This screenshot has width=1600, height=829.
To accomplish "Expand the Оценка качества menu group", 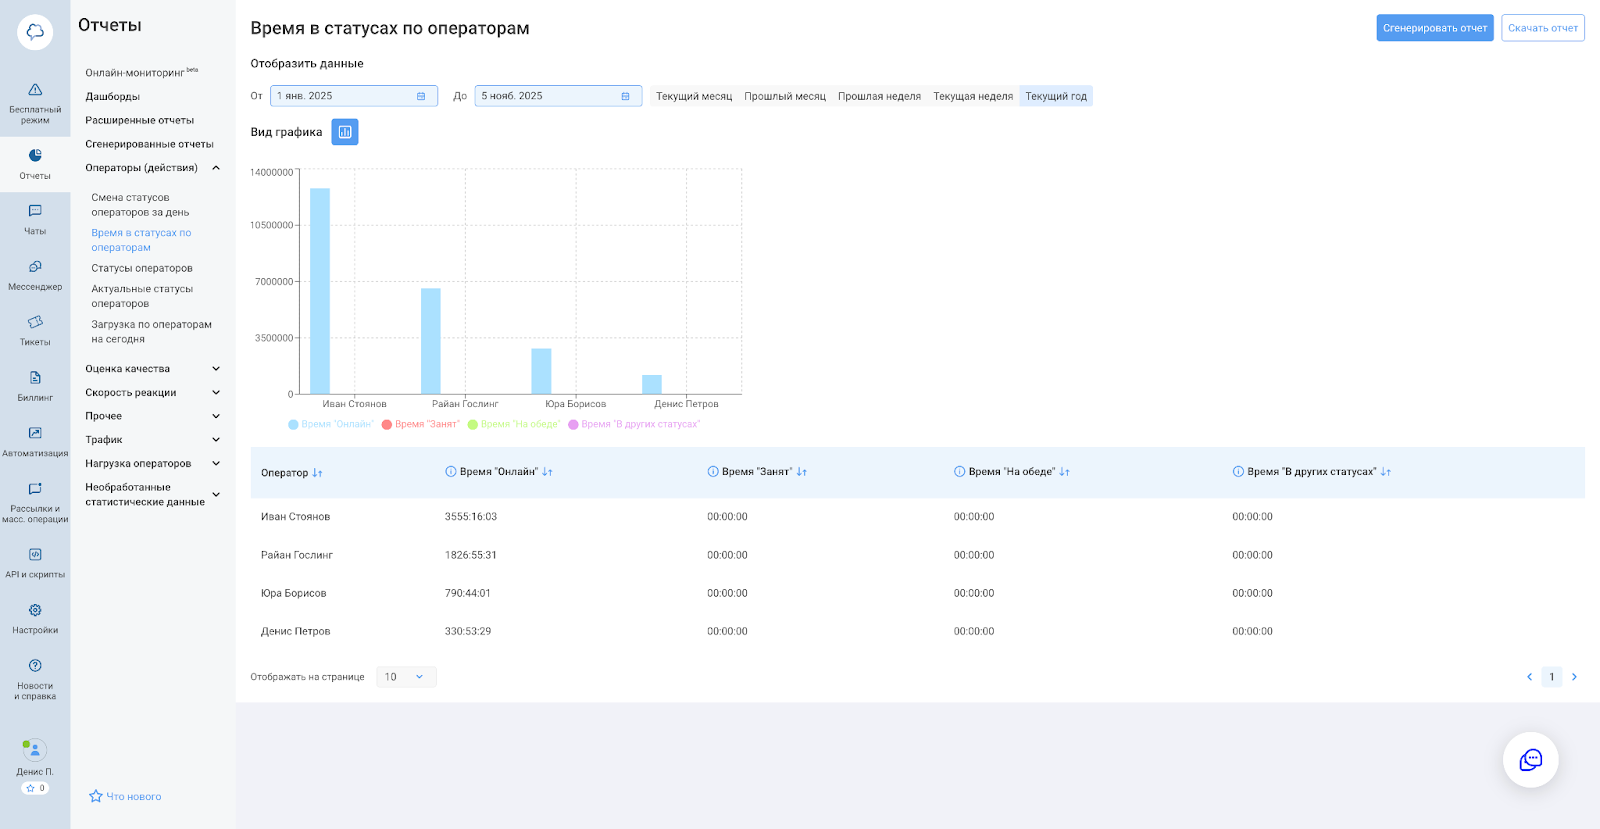I will [x=152, y=369].
